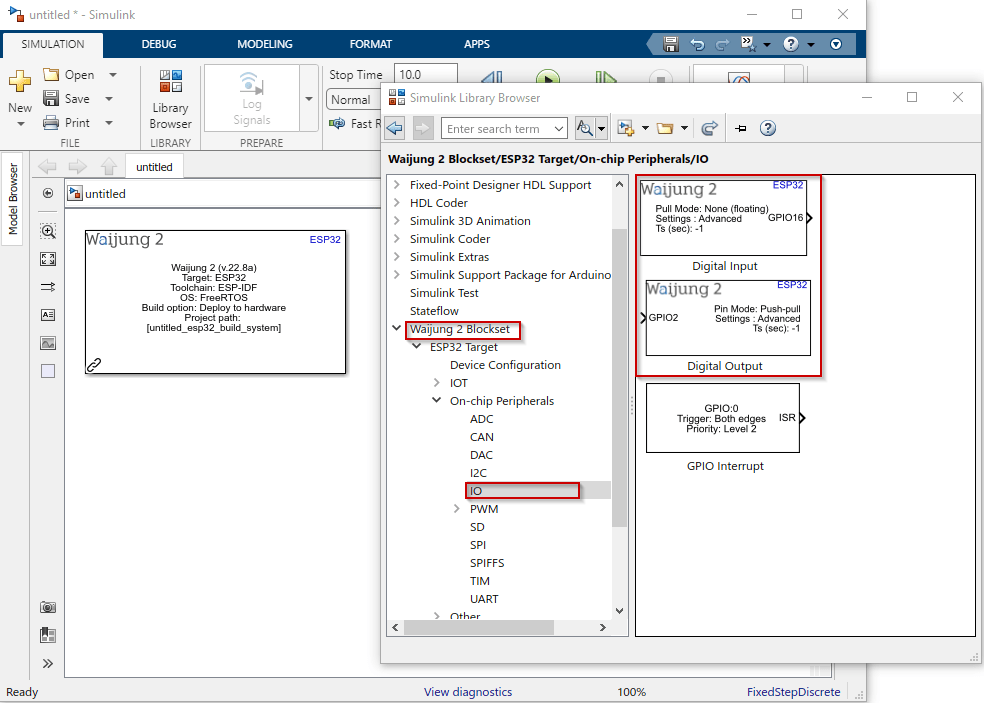984x703 pixels.
Task: Select the Zoom tool in the canvas palette
Action: coord(48,231)
